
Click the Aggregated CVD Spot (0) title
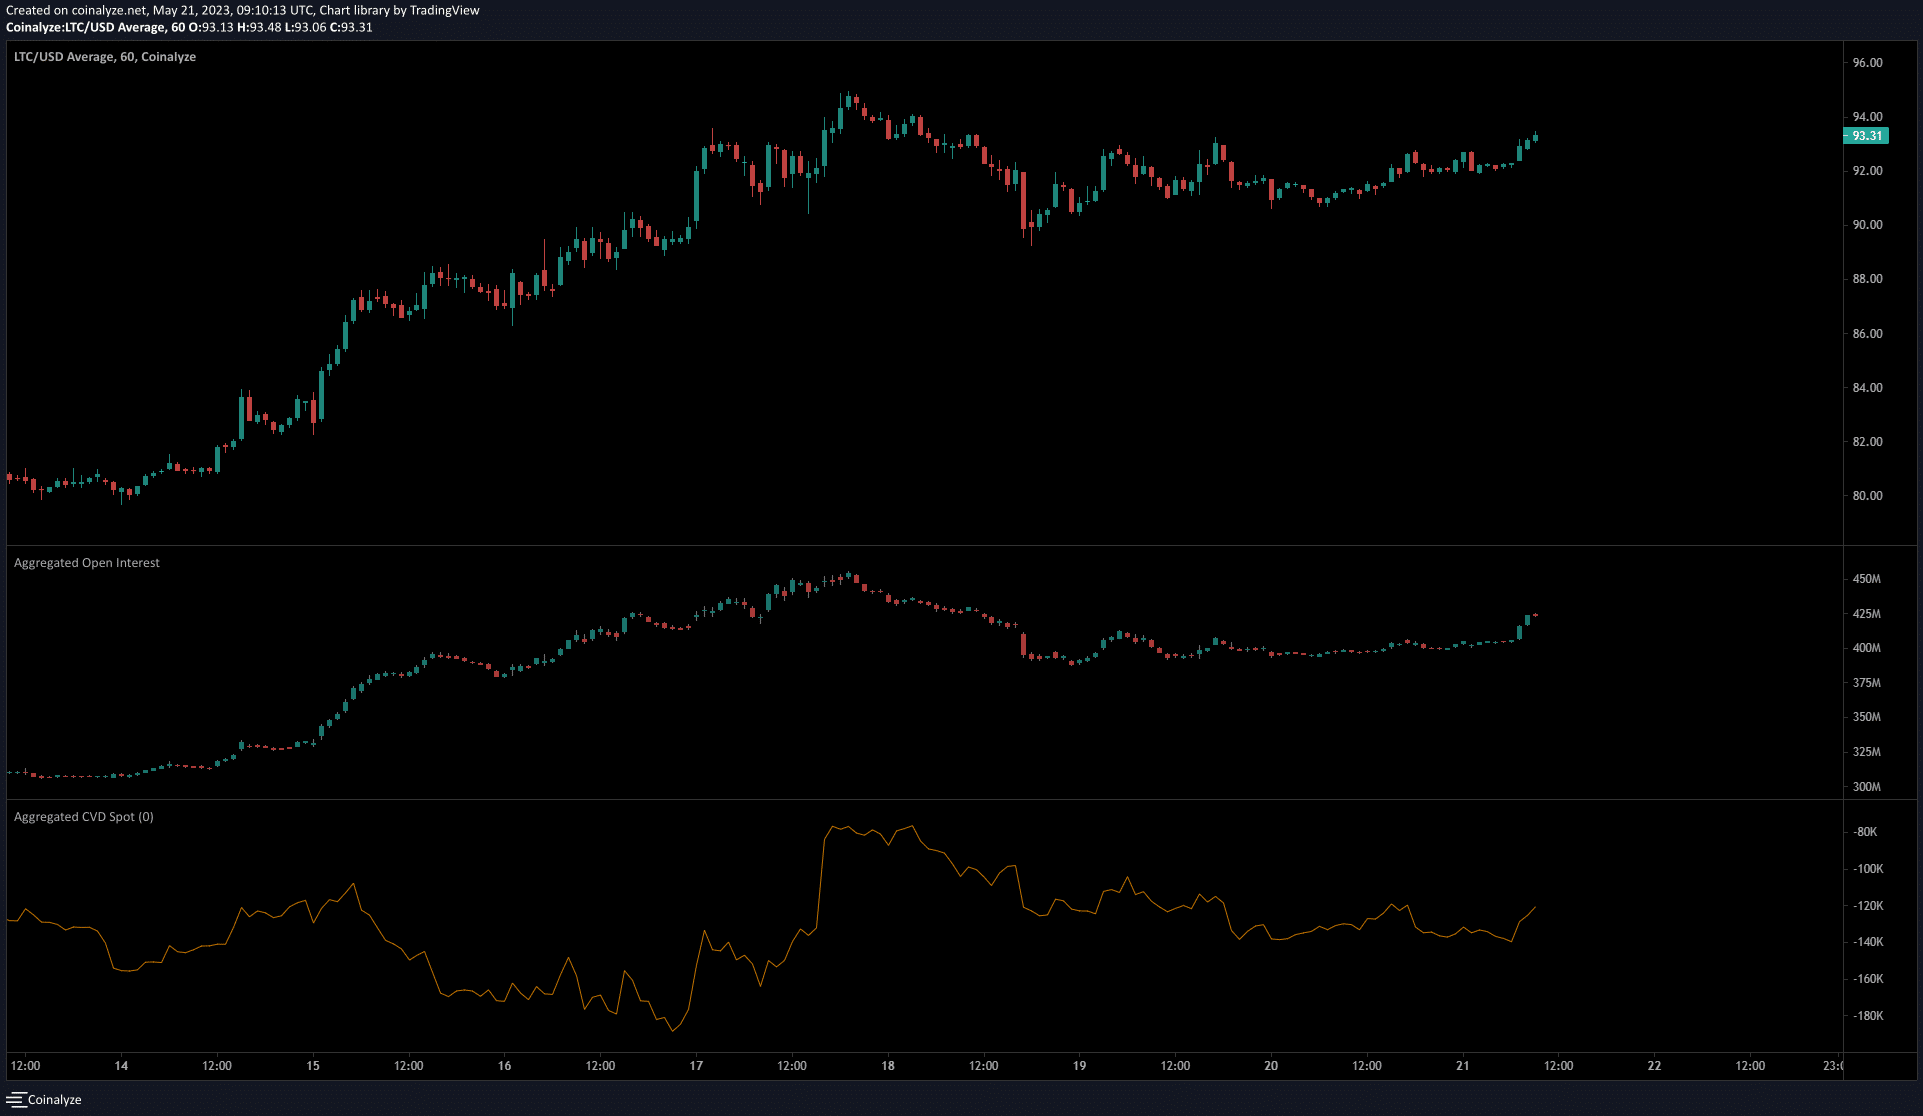[x=84, y=817]
